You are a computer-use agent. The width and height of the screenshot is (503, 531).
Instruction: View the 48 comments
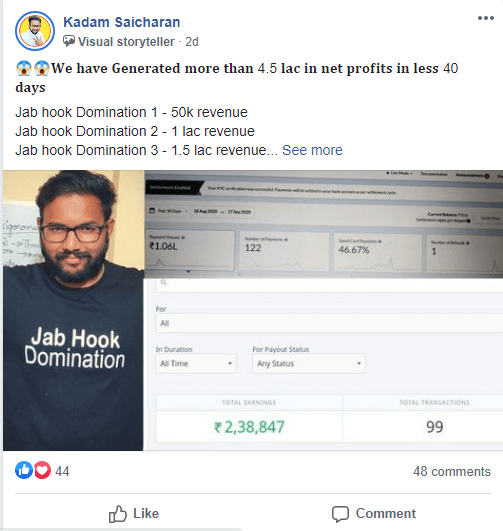452,471
